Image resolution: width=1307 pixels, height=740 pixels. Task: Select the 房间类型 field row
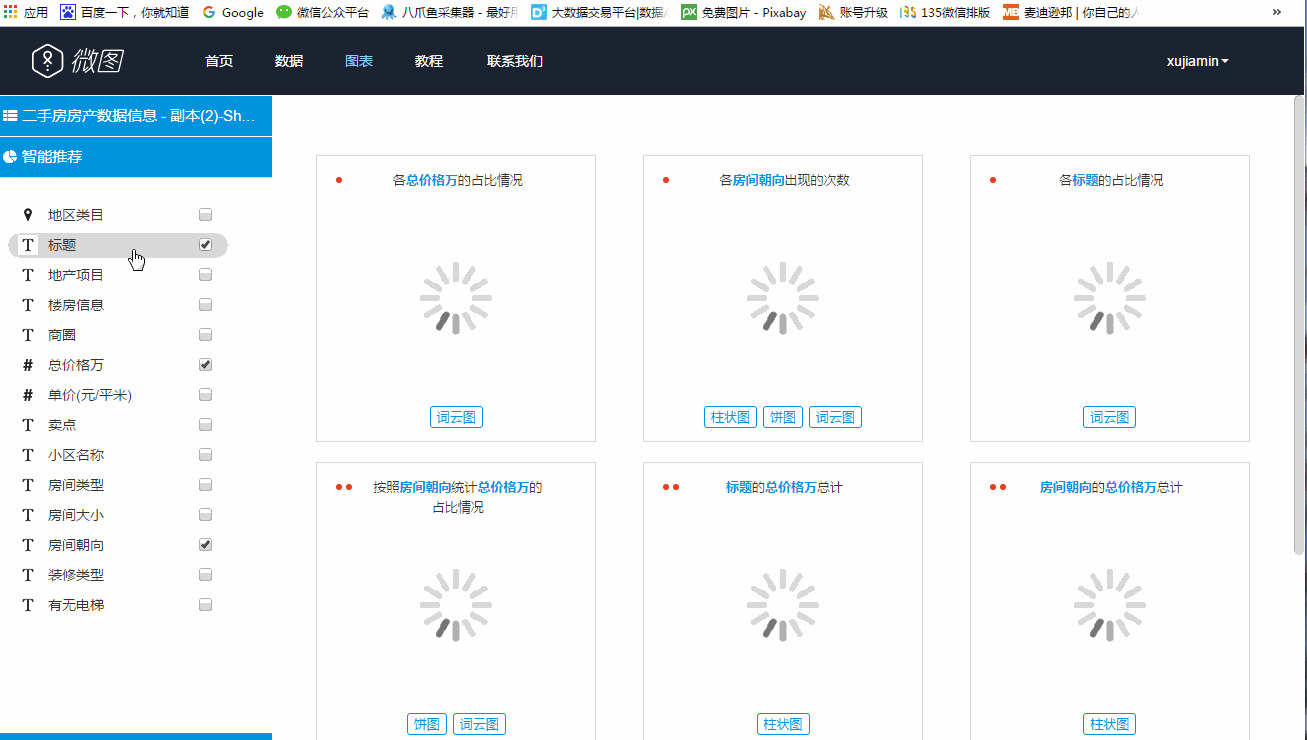tap(118, 485)
